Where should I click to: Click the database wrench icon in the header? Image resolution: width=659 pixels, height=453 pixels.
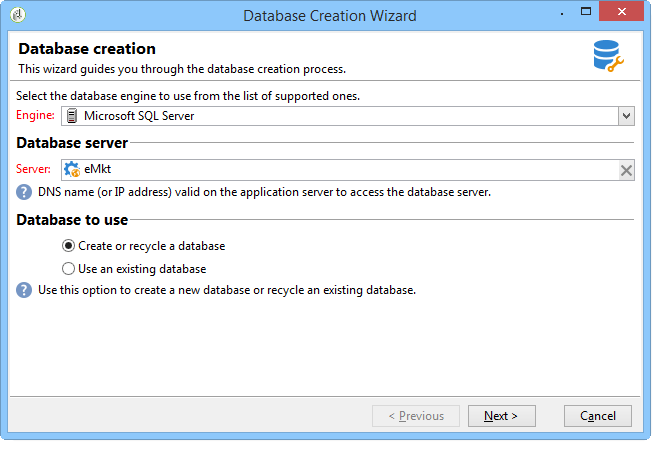pos(608,56)
